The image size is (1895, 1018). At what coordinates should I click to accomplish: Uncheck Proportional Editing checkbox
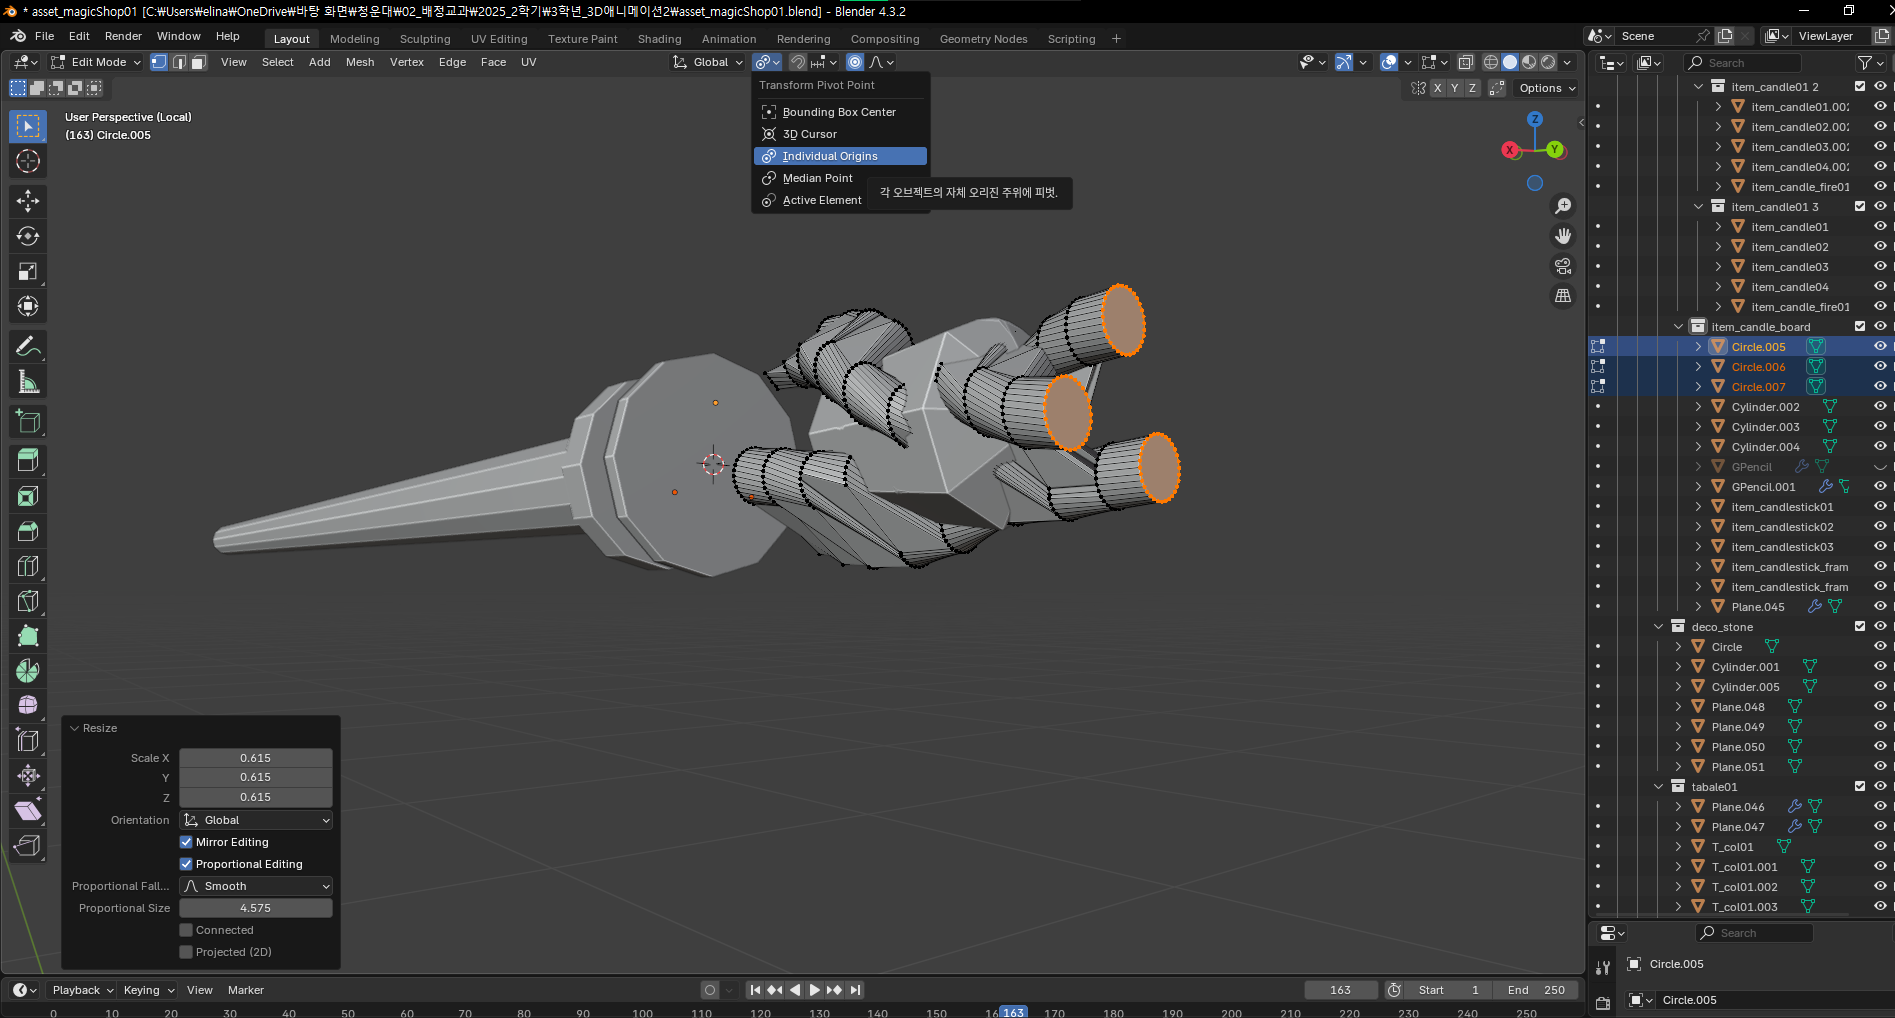186,864
